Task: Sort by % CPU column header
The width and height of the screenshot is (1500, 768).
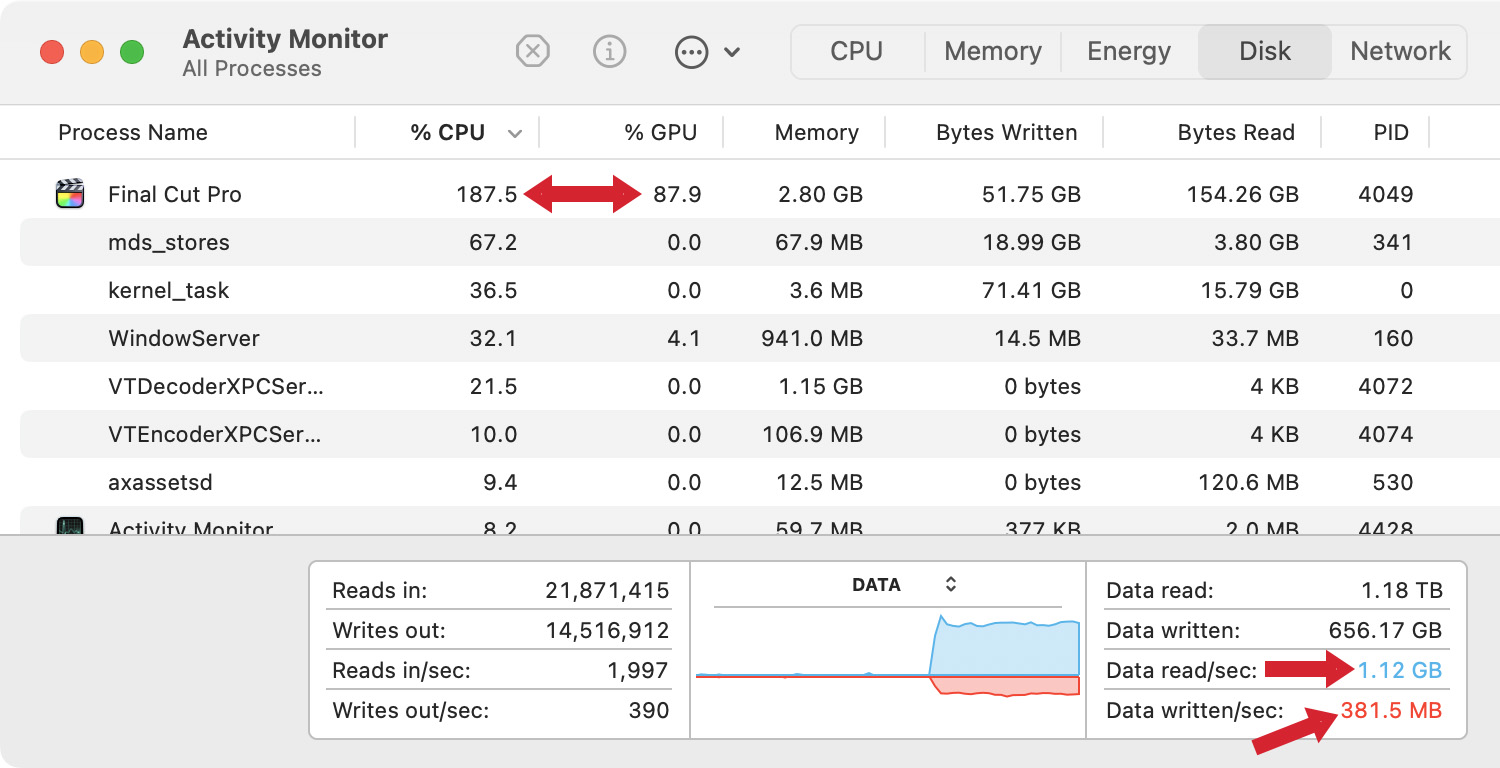Action: [x=447, y=132]
